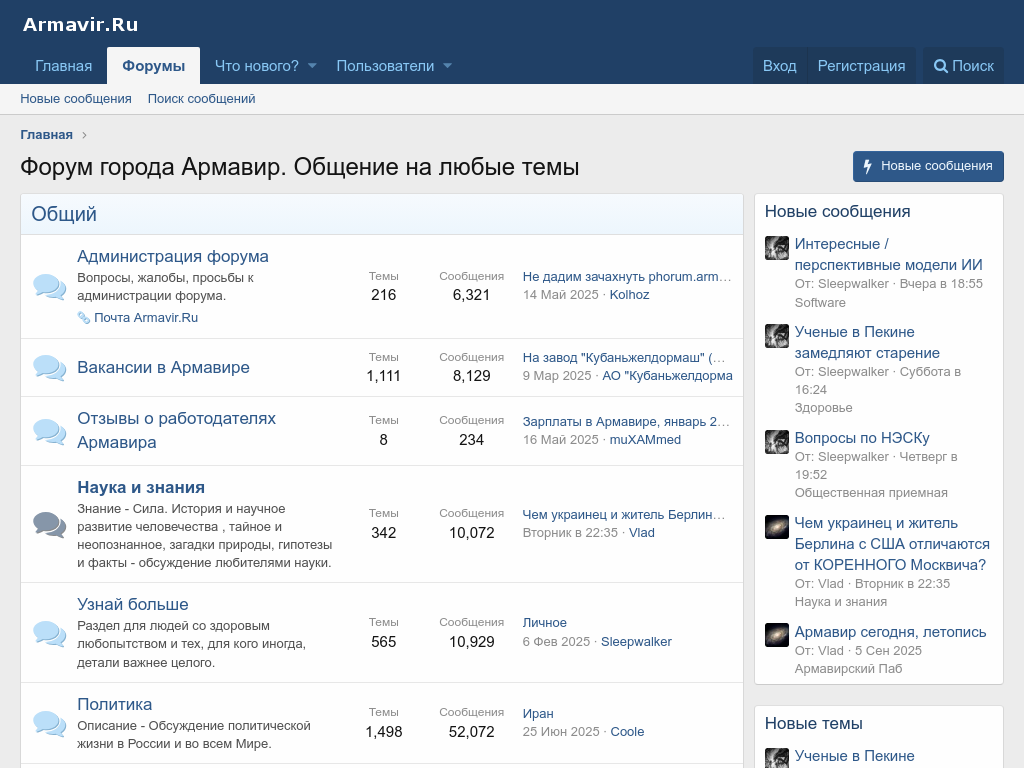Image resolution: width=1024 pixels, height=768 pixels.
Task: Click the speech bubble icon next to Вакансии в Армавире
Action: coord(49,367)
